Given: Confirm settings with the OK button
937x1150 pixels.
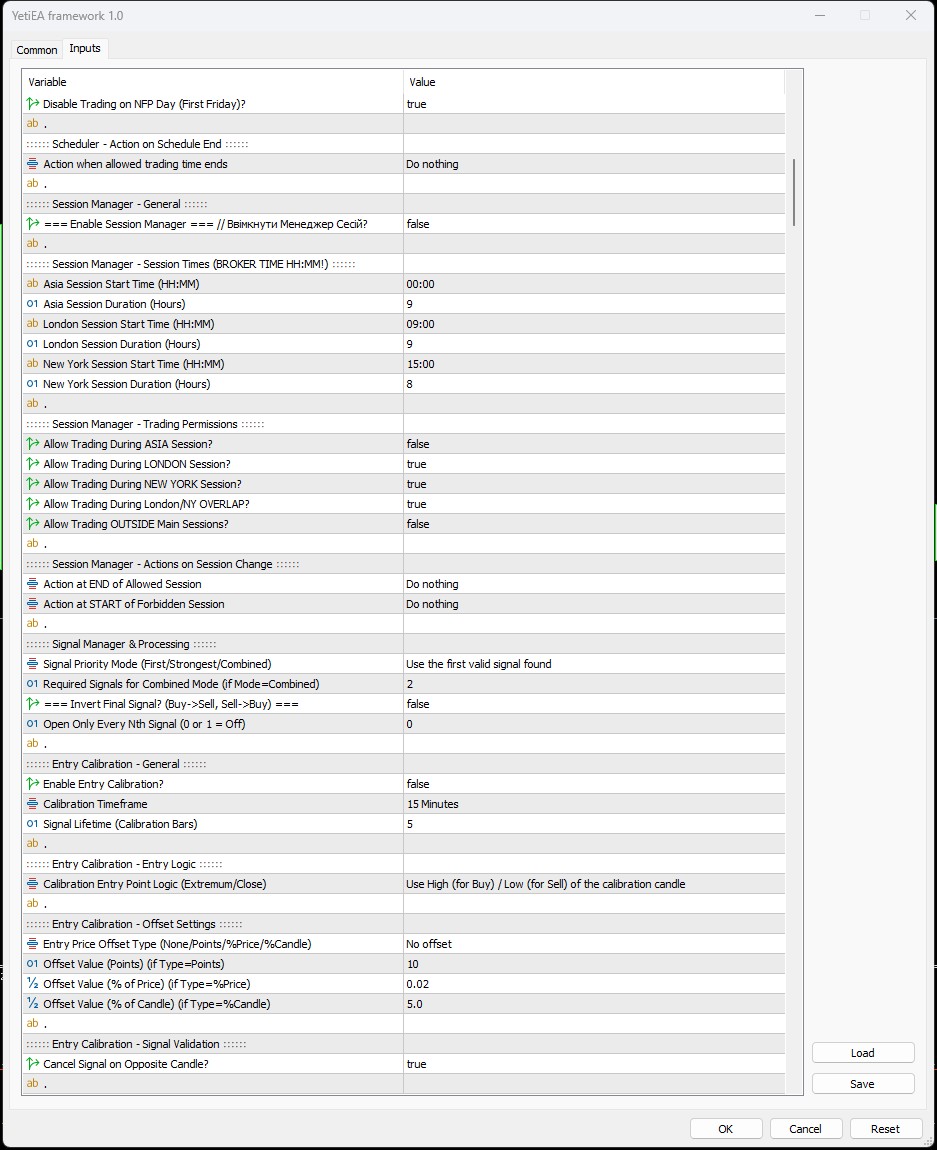Looking at the screenshot, I should tap(726, 1129).
